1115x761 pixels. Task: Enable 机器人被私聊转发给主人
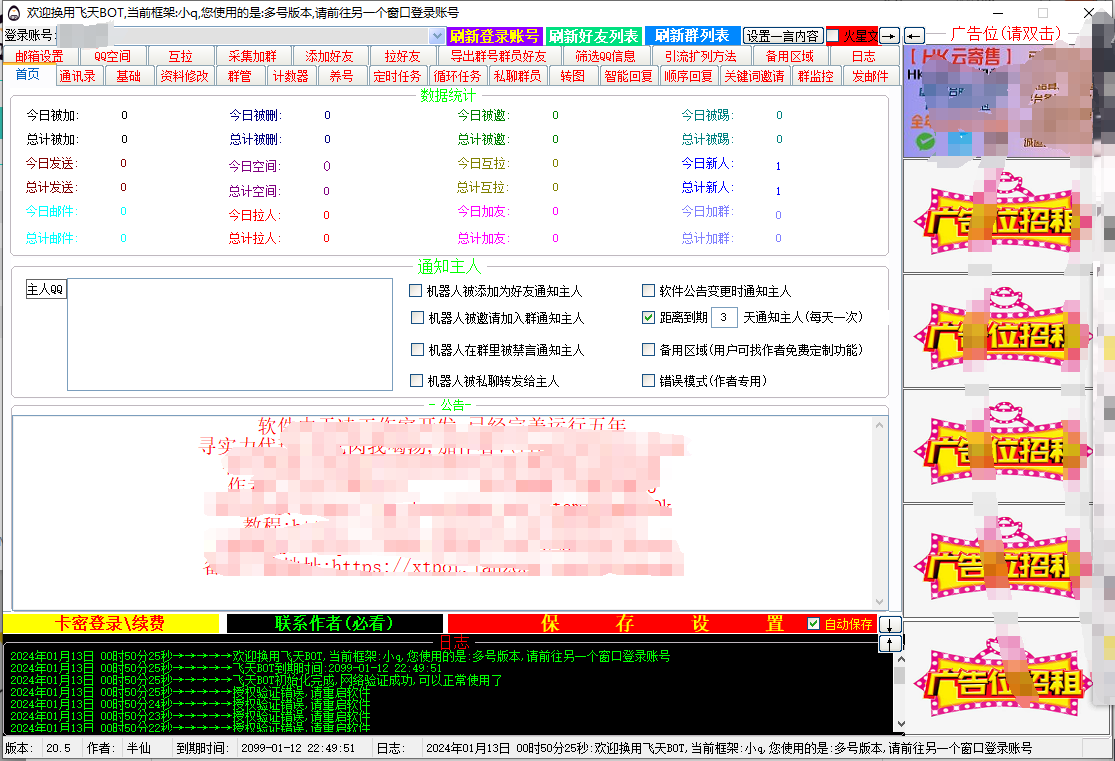417,380
